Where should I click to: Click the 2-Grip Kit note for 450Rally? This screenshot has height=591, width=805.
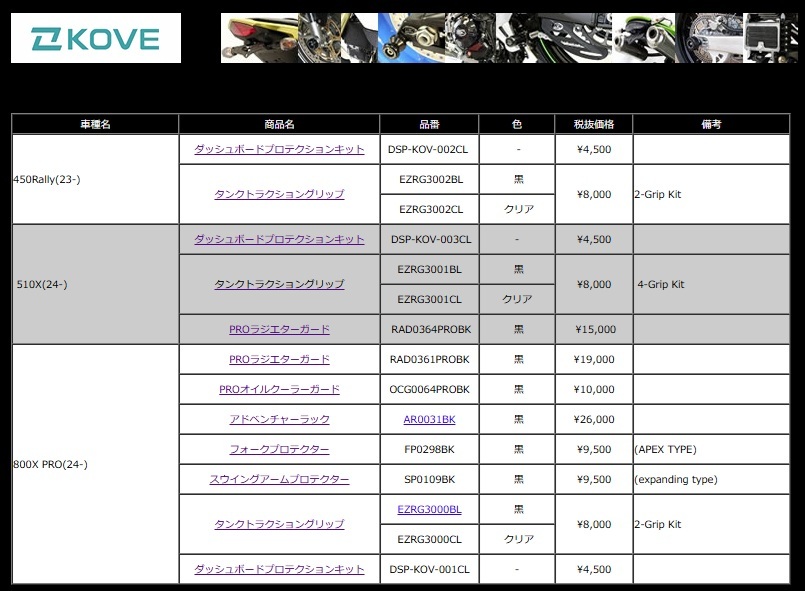tap(658, 194)
